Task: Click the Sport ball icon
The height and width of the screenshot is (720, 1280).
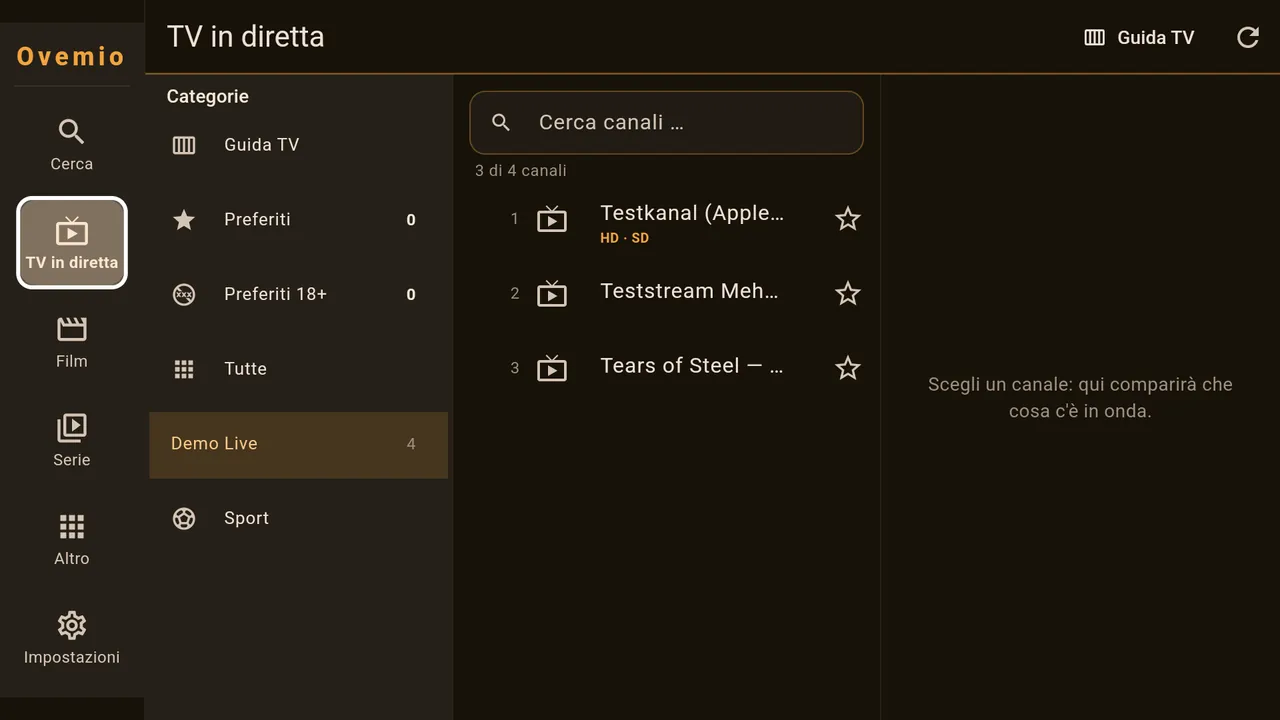Action: coord(184,518)
